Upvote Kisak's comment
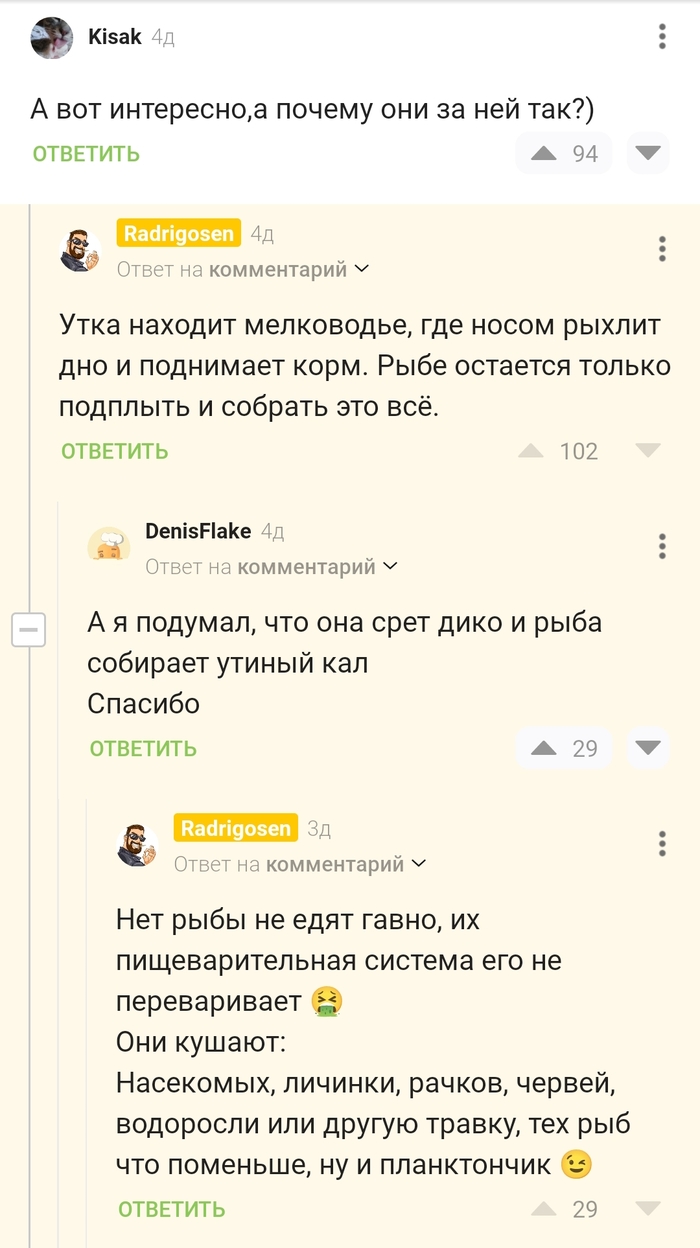The image size is (700, 1248). [544, 153]
